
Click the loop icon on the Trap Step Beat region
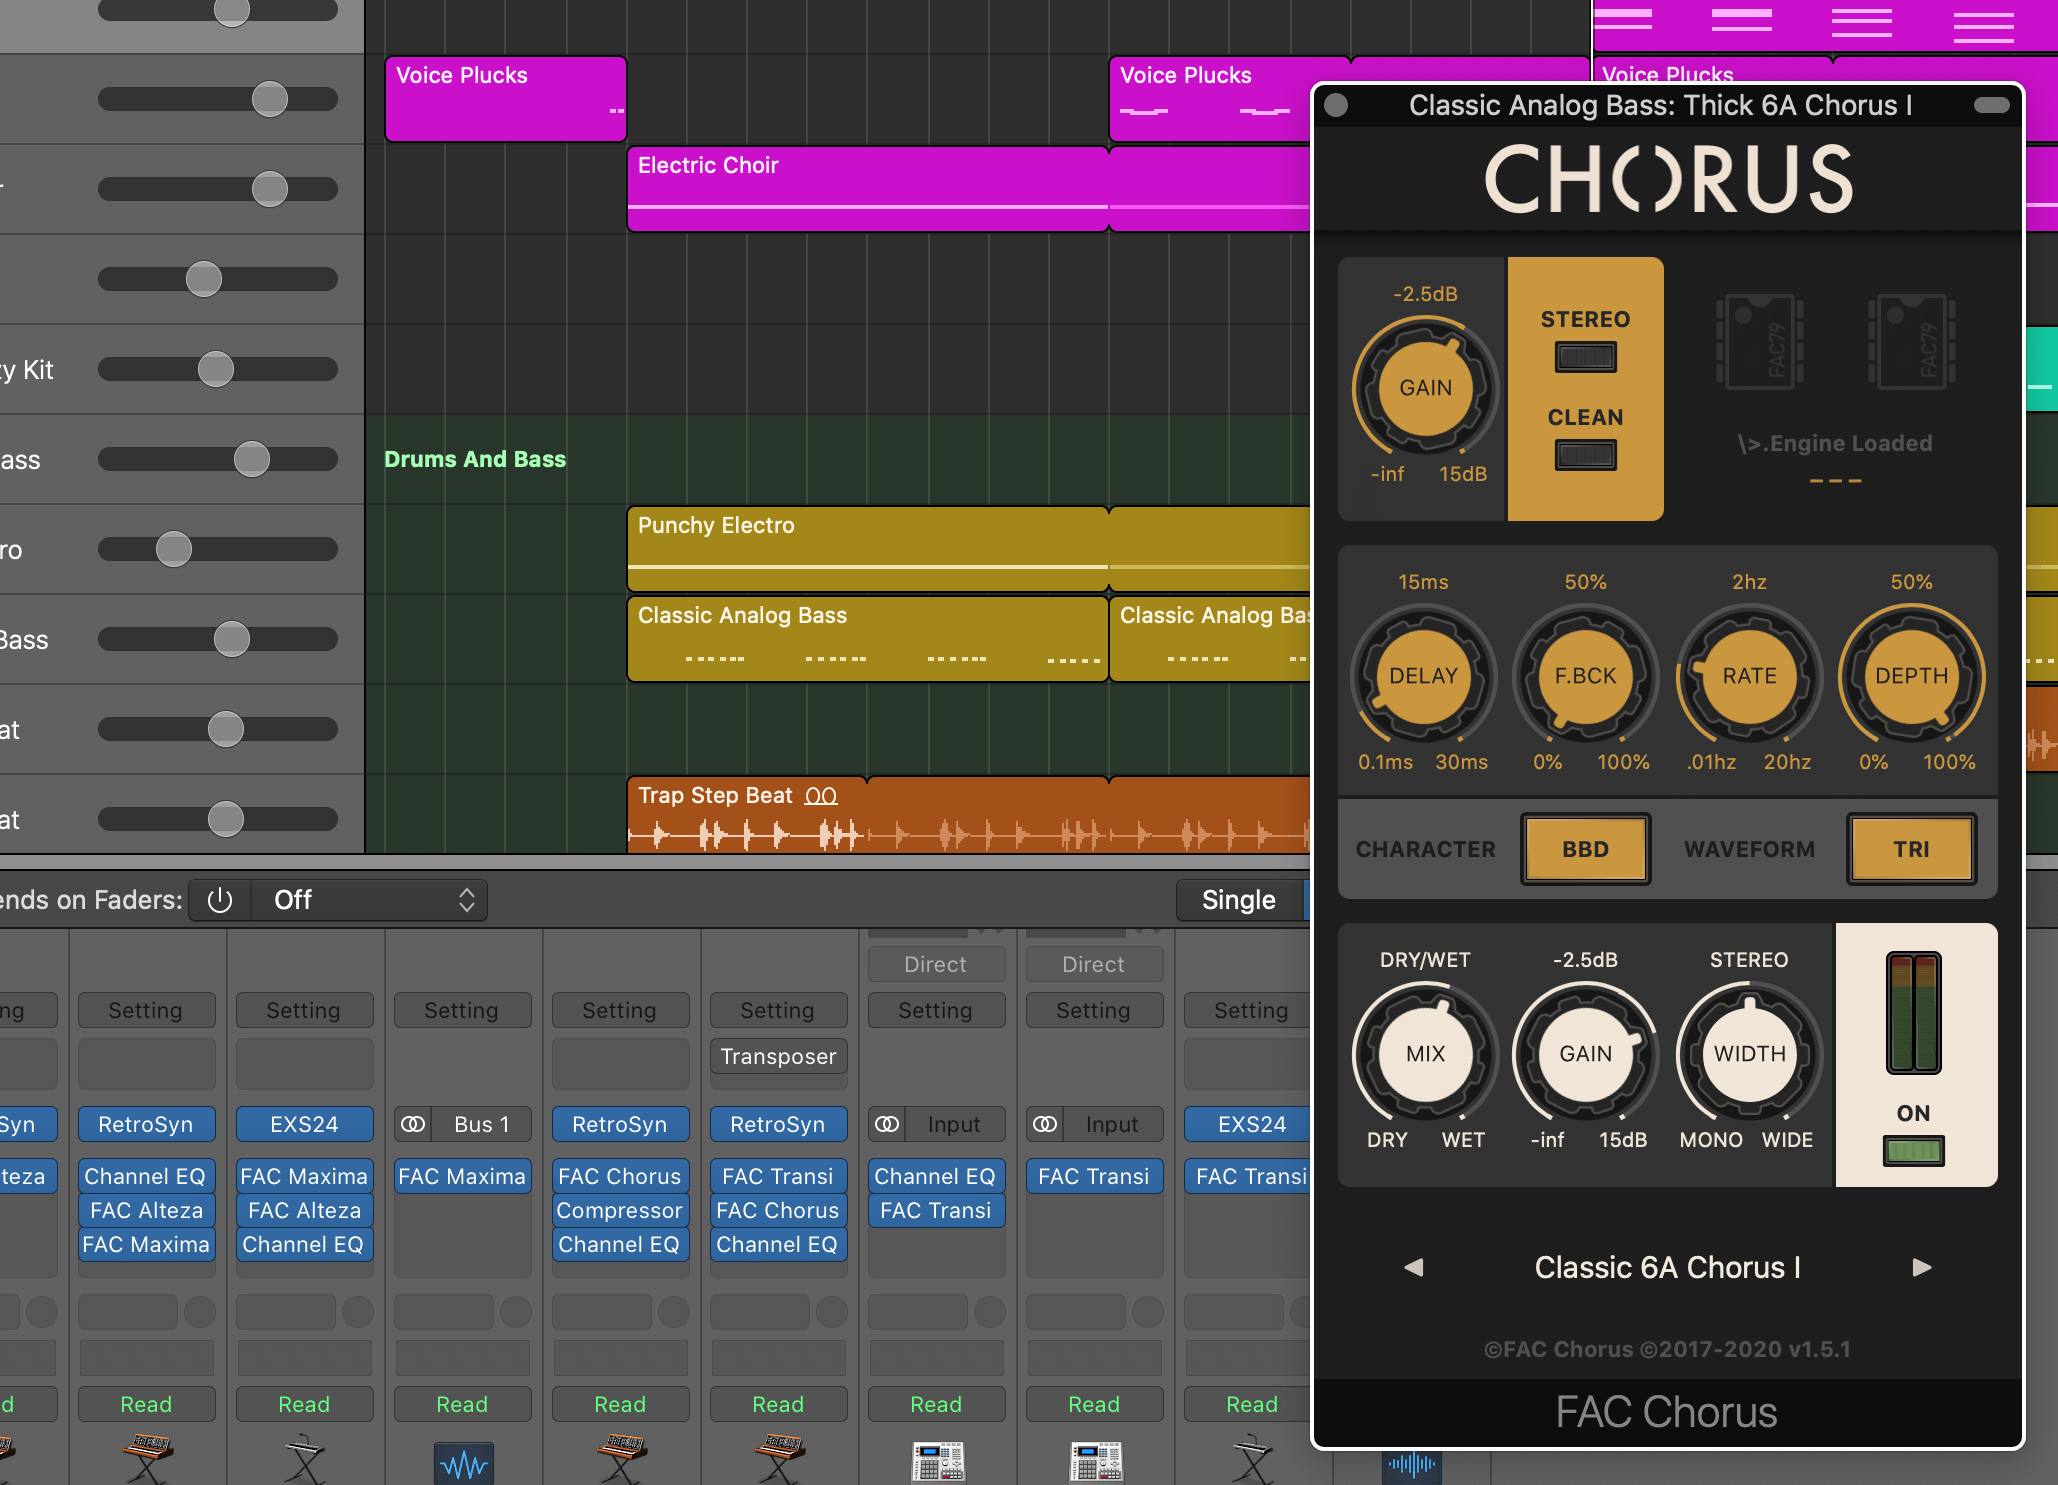[821, 796]
